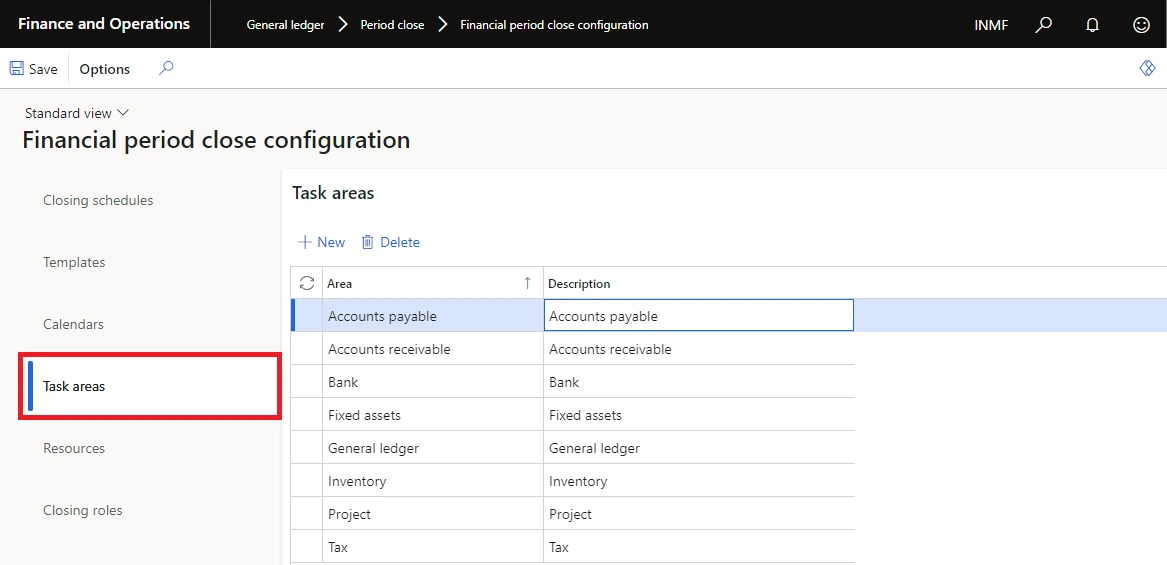The height and width of the screenshot is (565, 1167).
Task: Open the Templates tab
Action: 74,262
